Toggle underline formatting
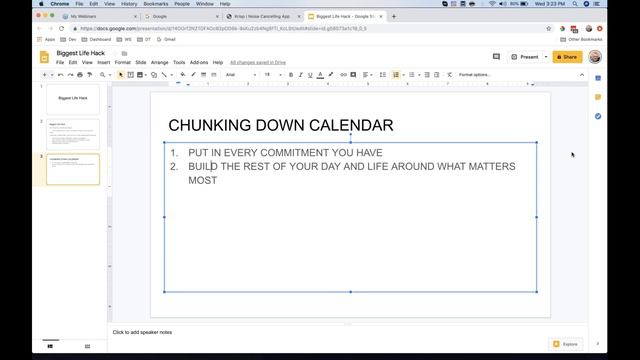 coord(310,75)
